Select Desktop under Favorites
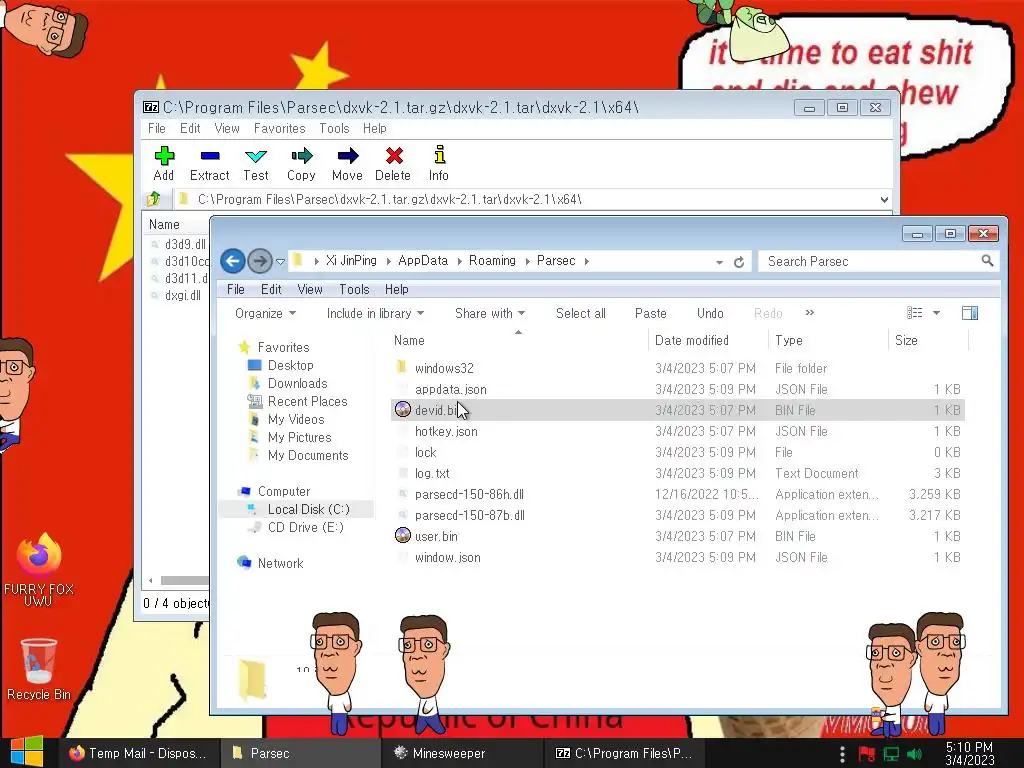This screenshot has height=768, width=1024. (x=291, y=365)
